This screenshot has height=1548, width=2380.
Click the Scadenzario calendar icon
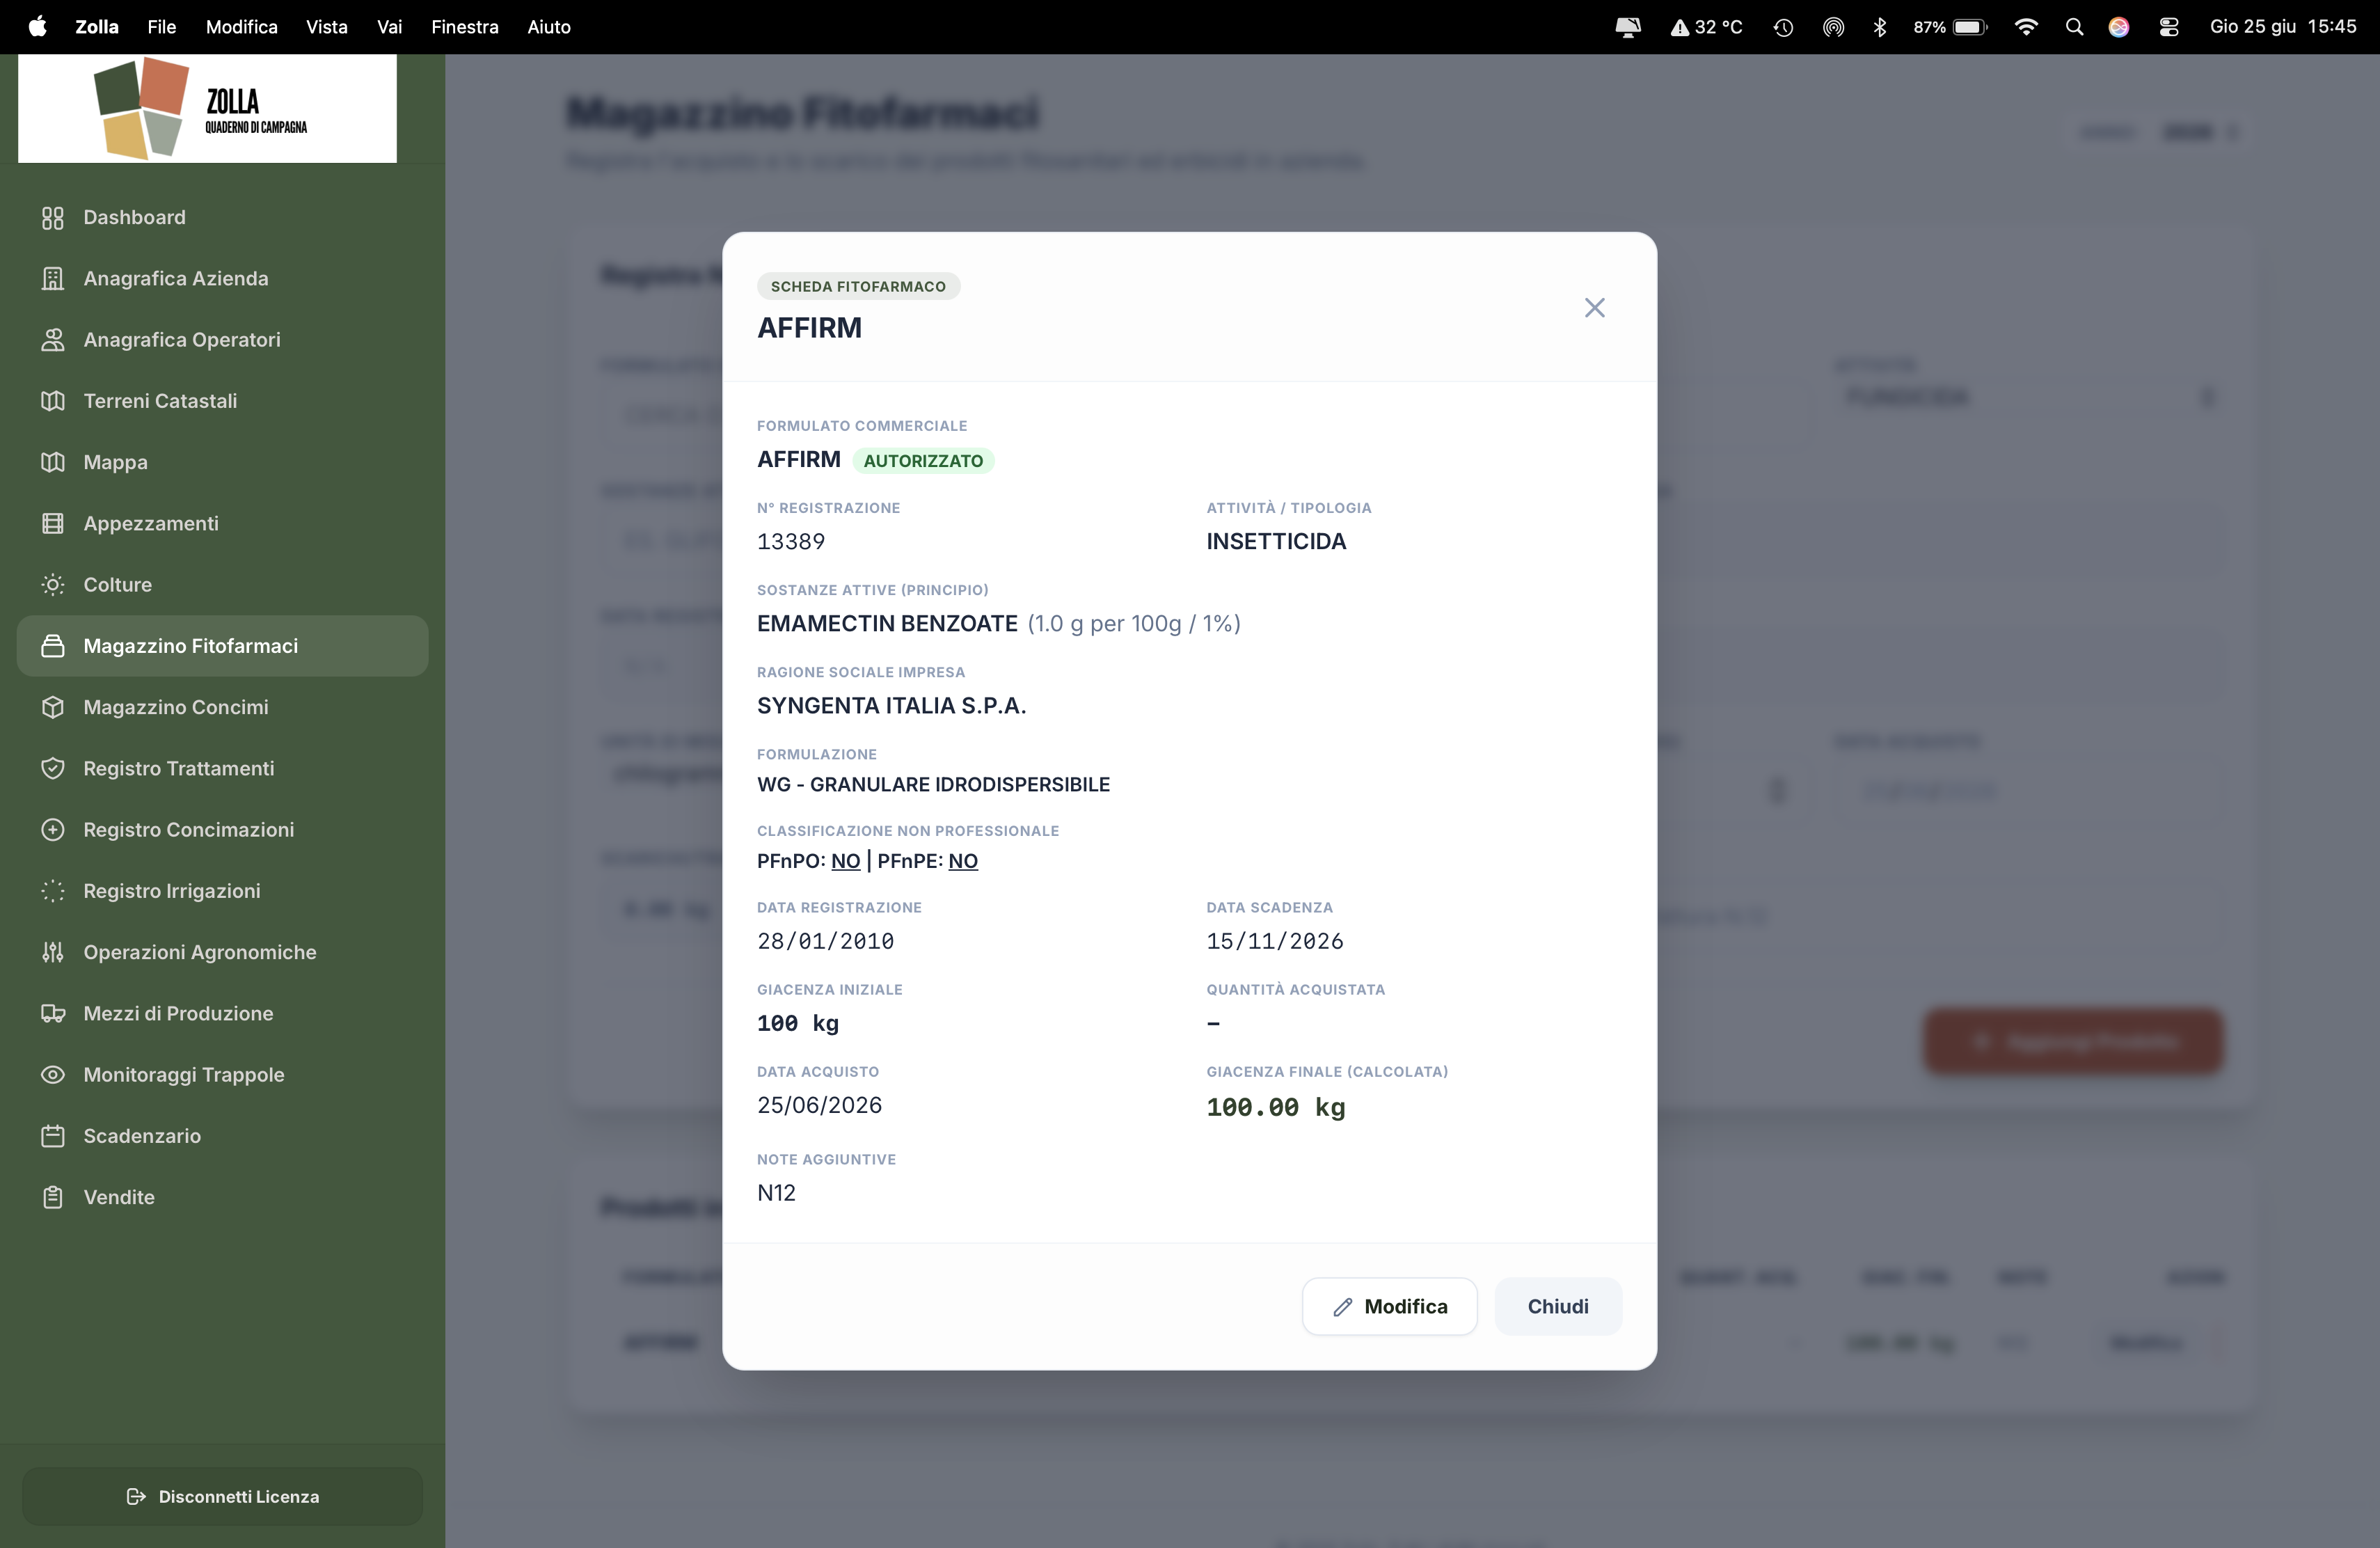pos(53,1136)
